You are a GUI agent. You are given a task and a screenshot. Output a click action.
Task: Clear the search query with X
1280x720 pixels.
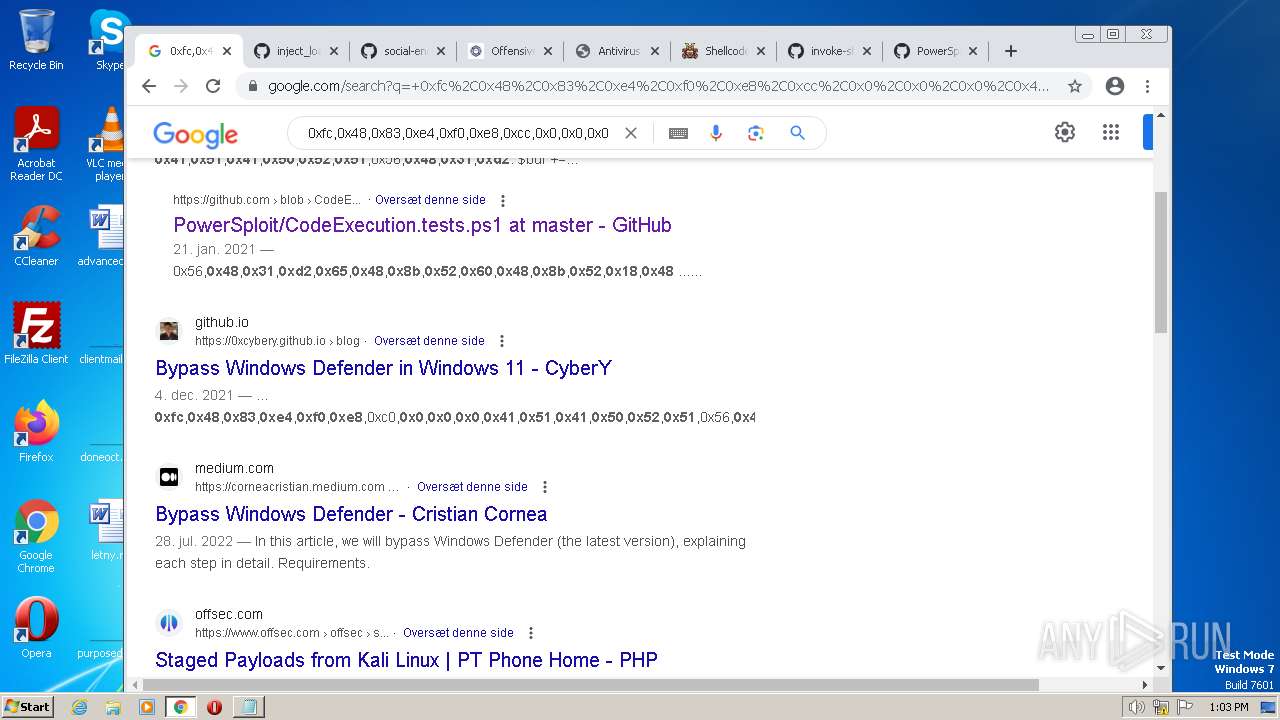631,133
